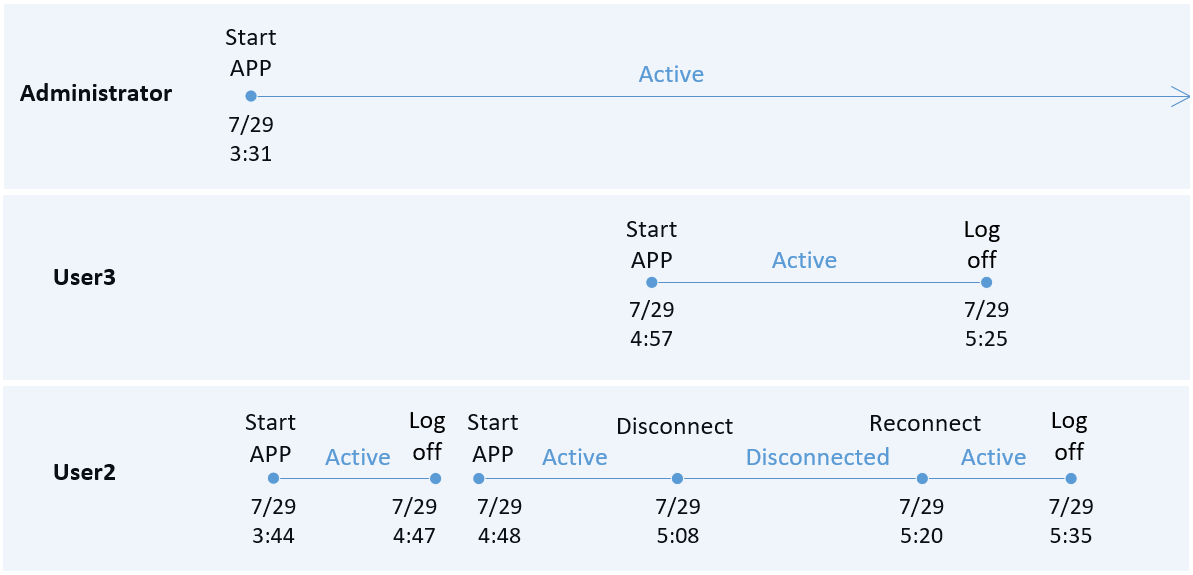Click the Disconnect text above User2 timeline

click(674, 427)
